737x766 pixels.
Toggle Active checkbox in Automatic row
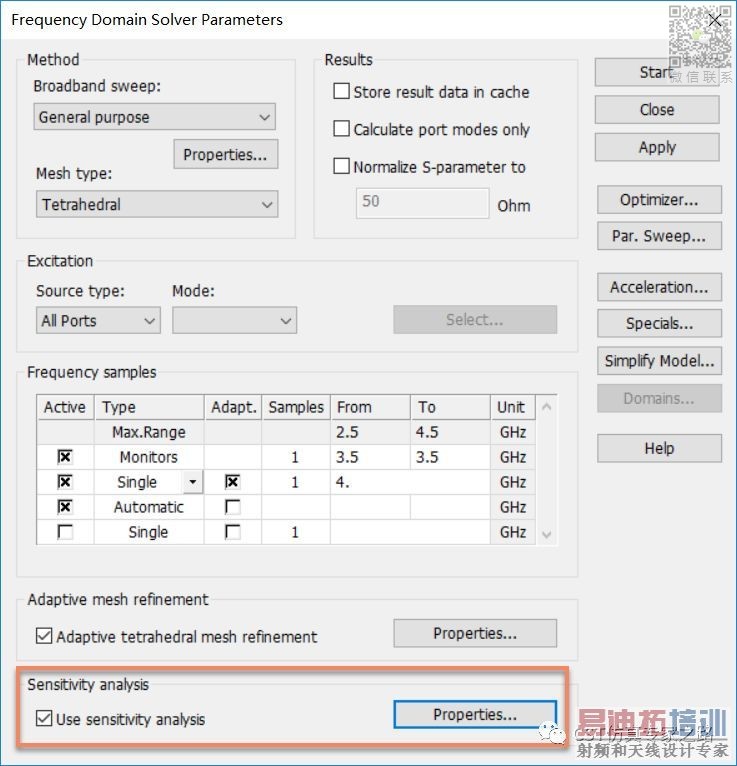click(x=65, y=507)
